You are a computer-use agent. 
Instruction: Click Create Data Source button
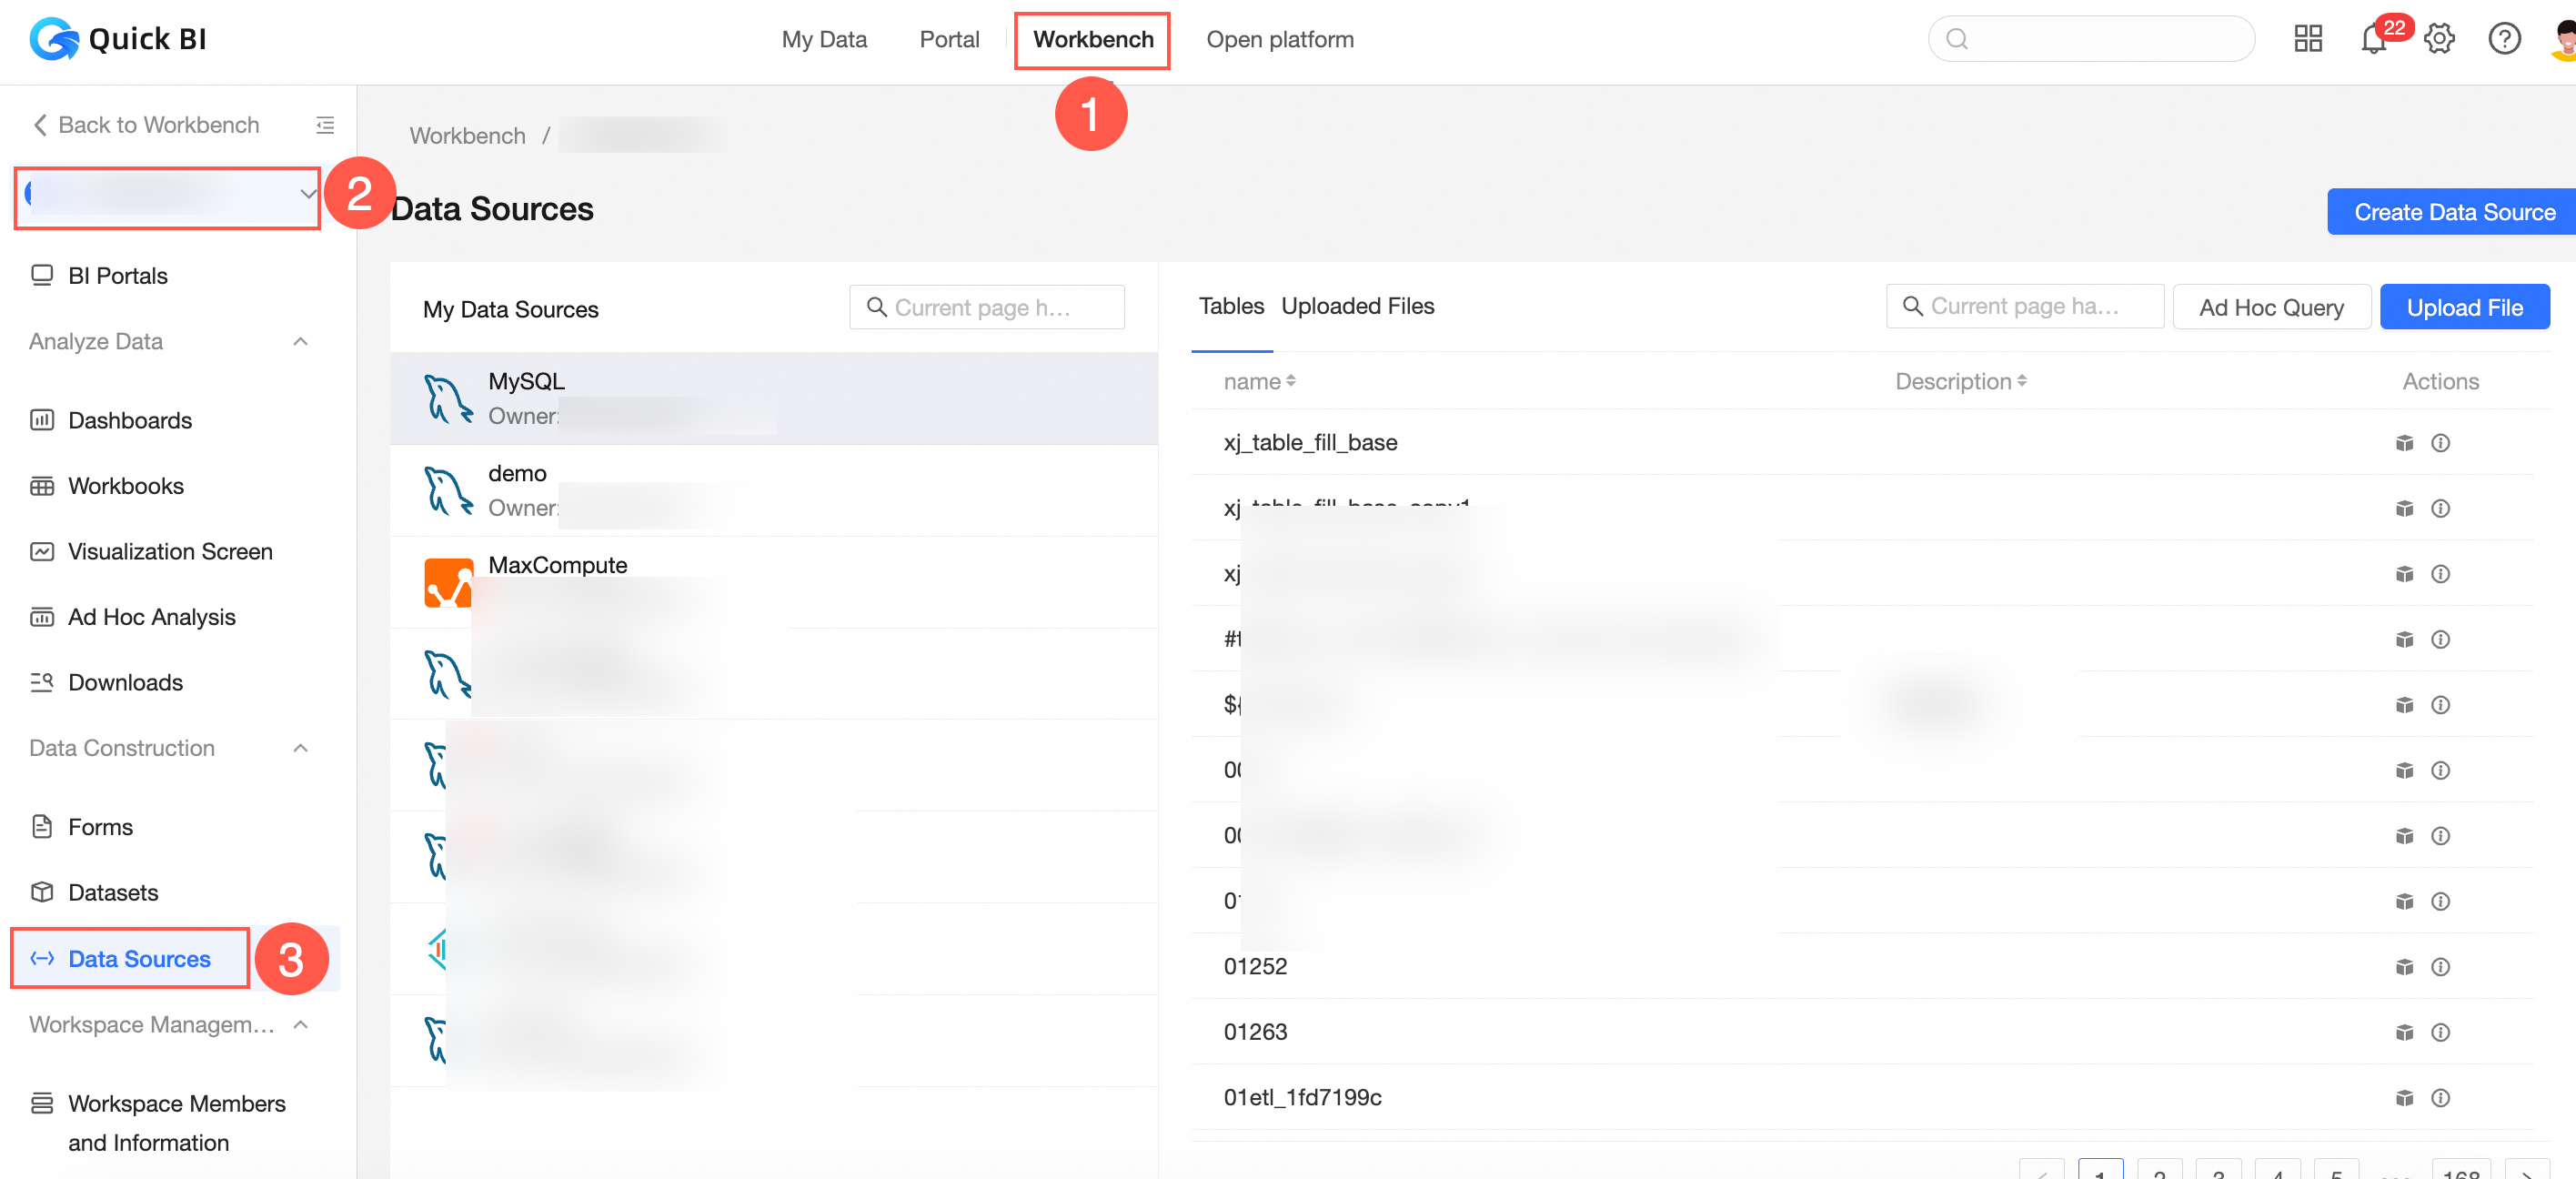click(2451, 212)
